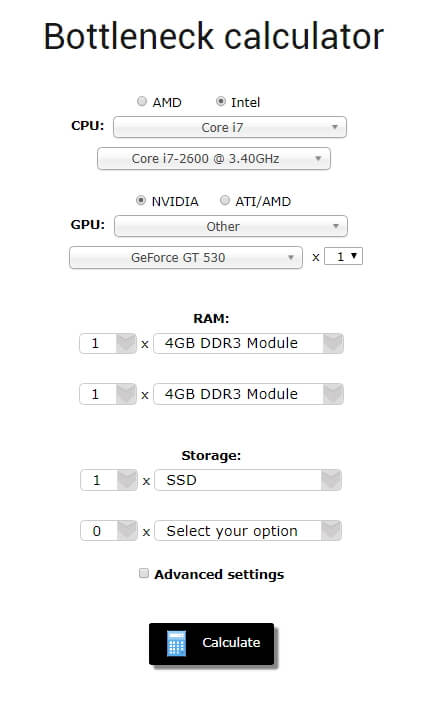Click the calculator icon on Calculate button
439x703 pixels.
pyautogui.click(x=176, y=643)
